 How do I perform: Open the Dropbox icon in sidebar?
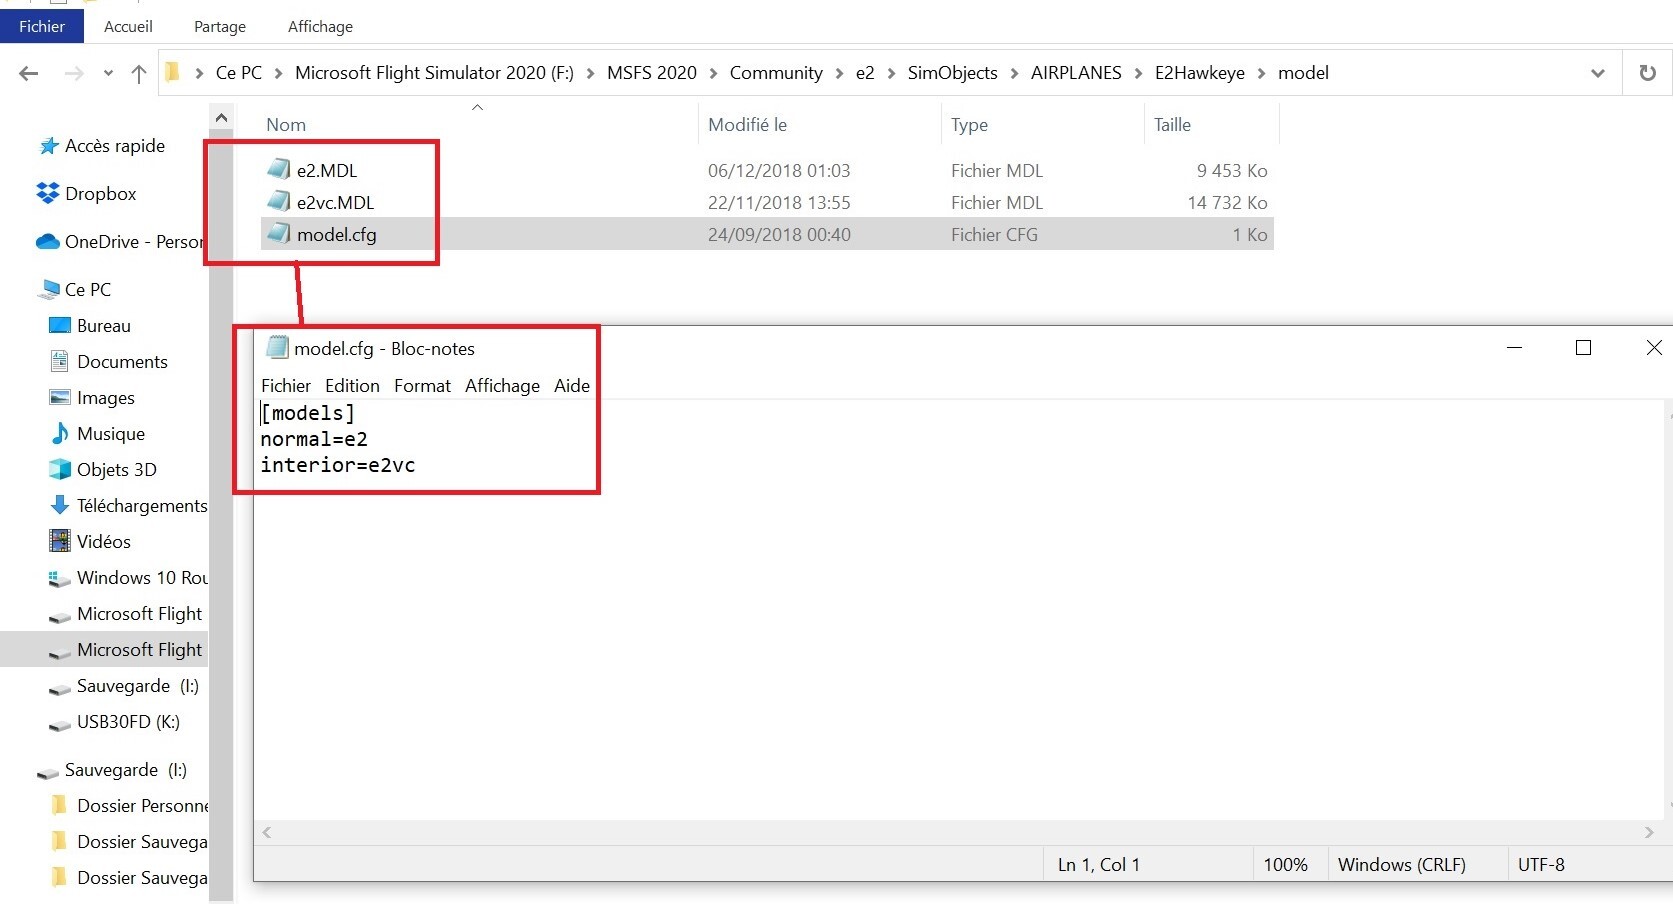[x=47, y=193]
